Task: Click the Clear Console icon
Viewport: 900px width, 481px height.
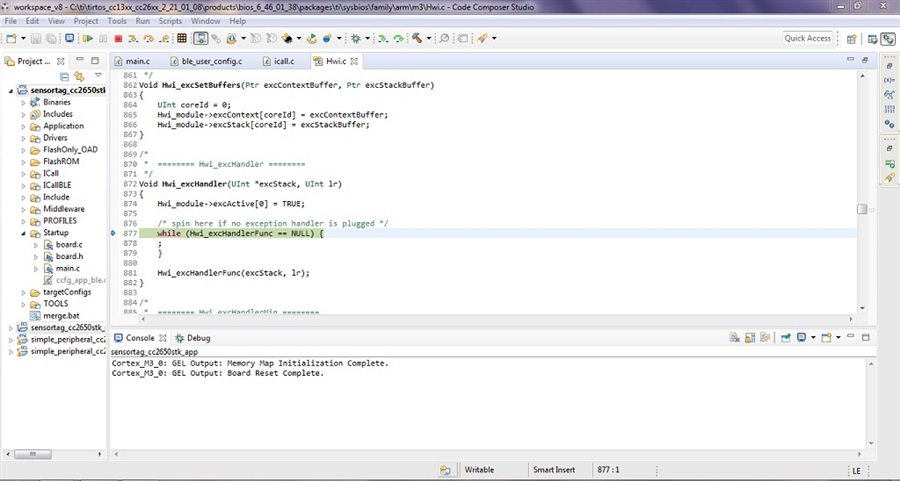Action: point(735,338)
